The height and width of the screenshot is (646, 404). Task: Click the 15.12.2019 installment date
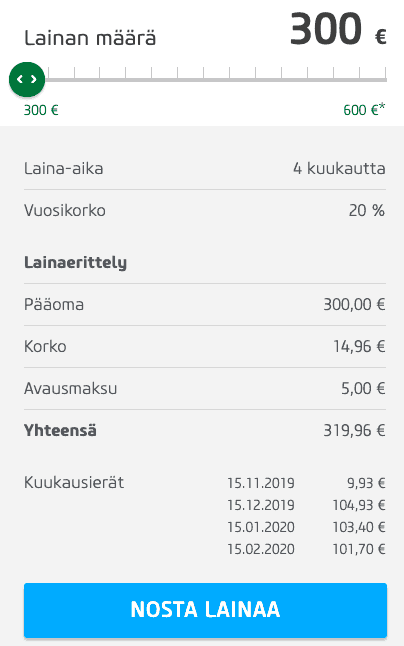pyautogui.click(x=261, y=505)
